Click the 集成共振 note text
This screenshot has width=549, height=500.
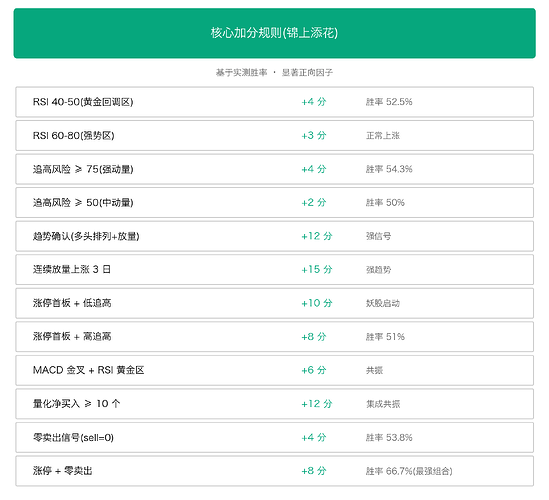(383, 404)
